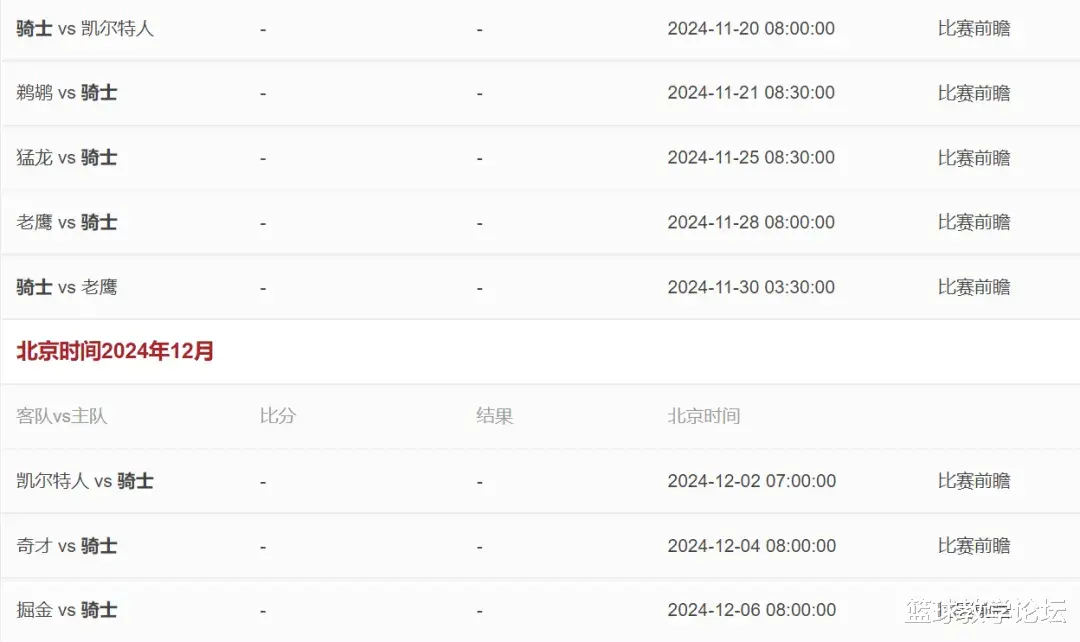Click the 北京时间2024年12月 section heading
Screen dimensions: 1080x642
point(115,351)
